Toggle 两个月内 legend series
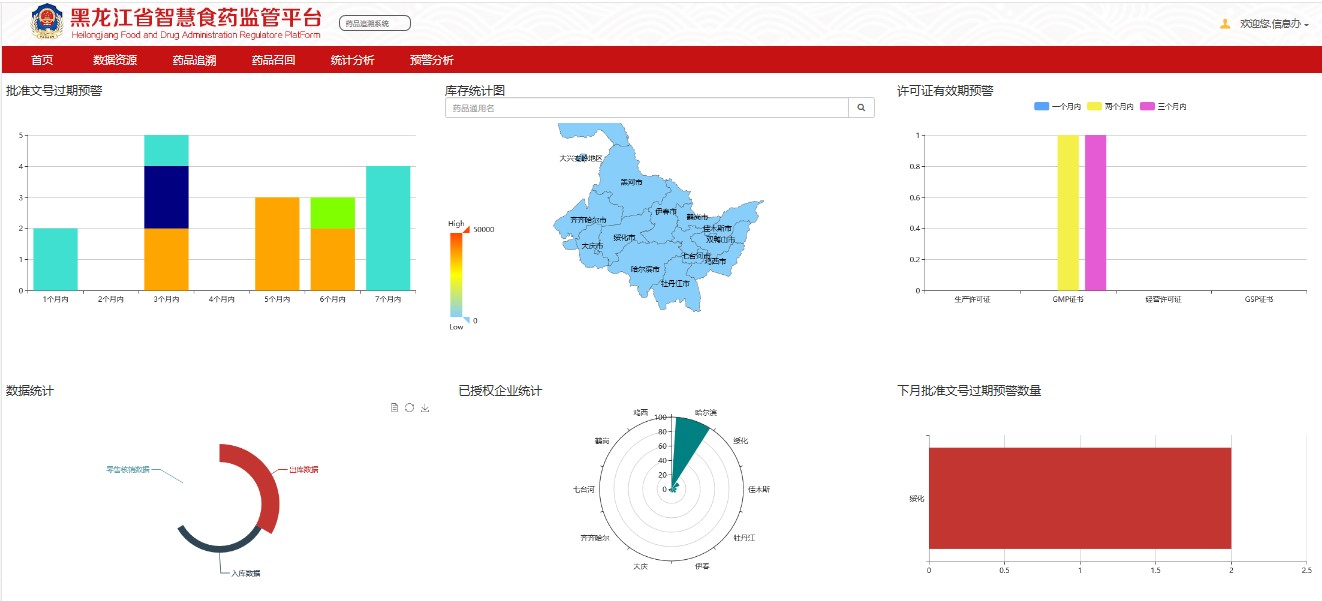 [1110, 106]
